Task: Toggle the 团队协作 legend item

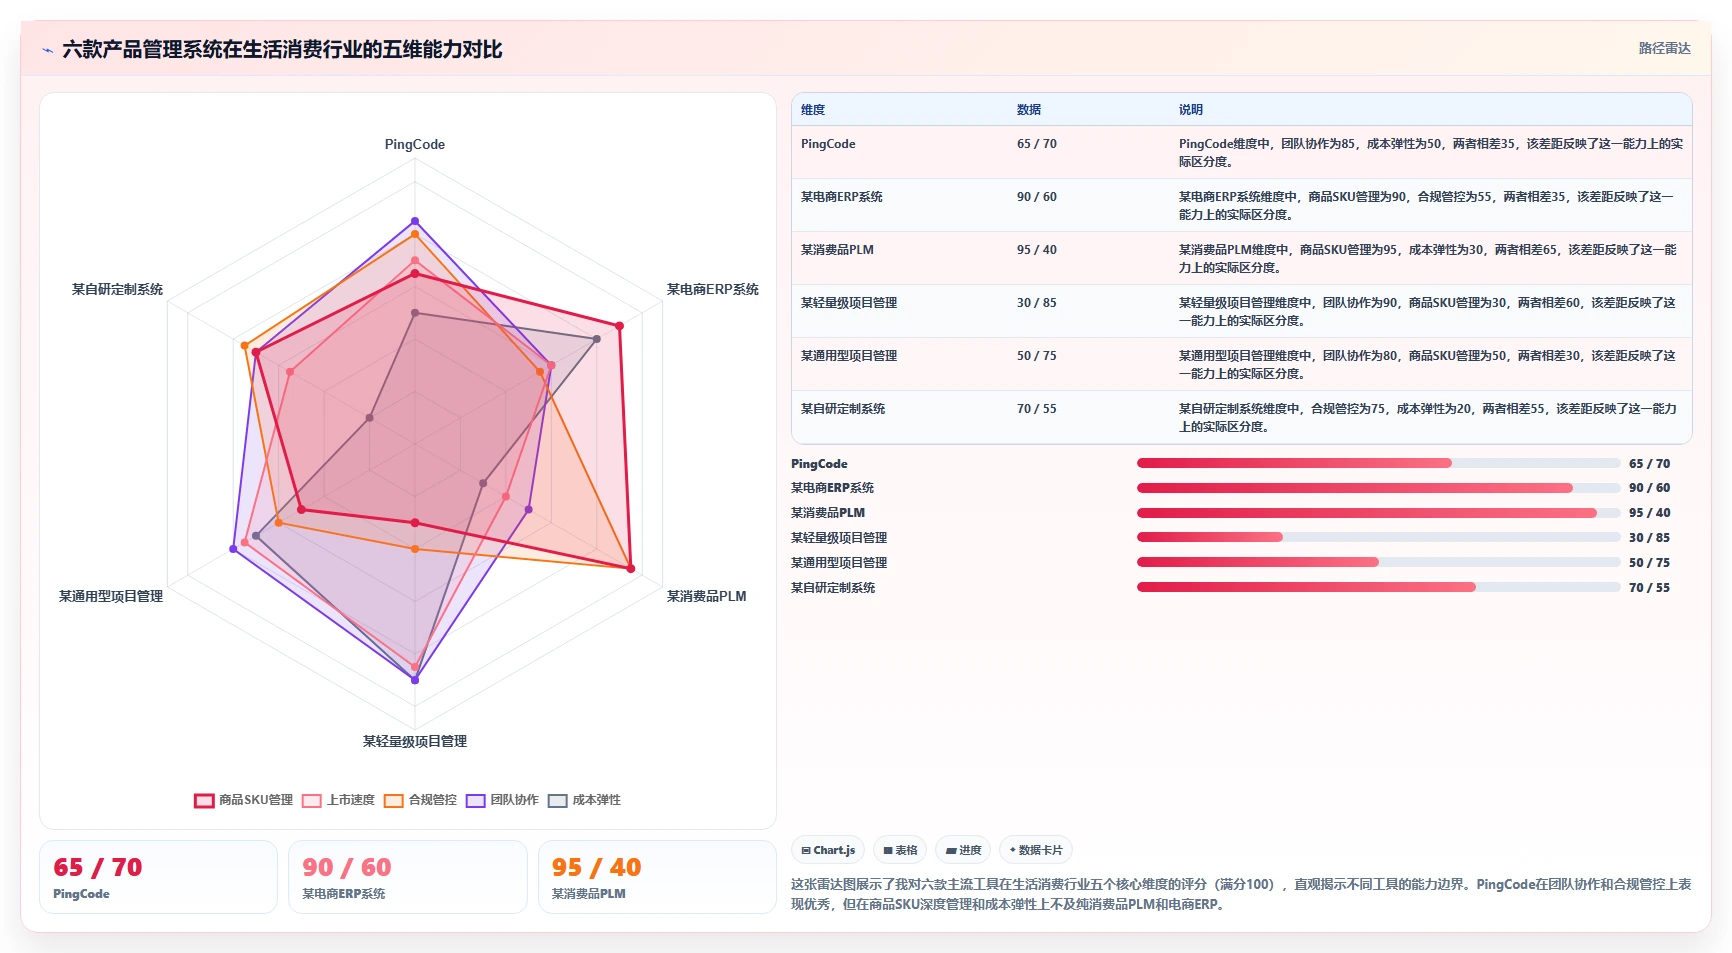Action: [502, 800]
